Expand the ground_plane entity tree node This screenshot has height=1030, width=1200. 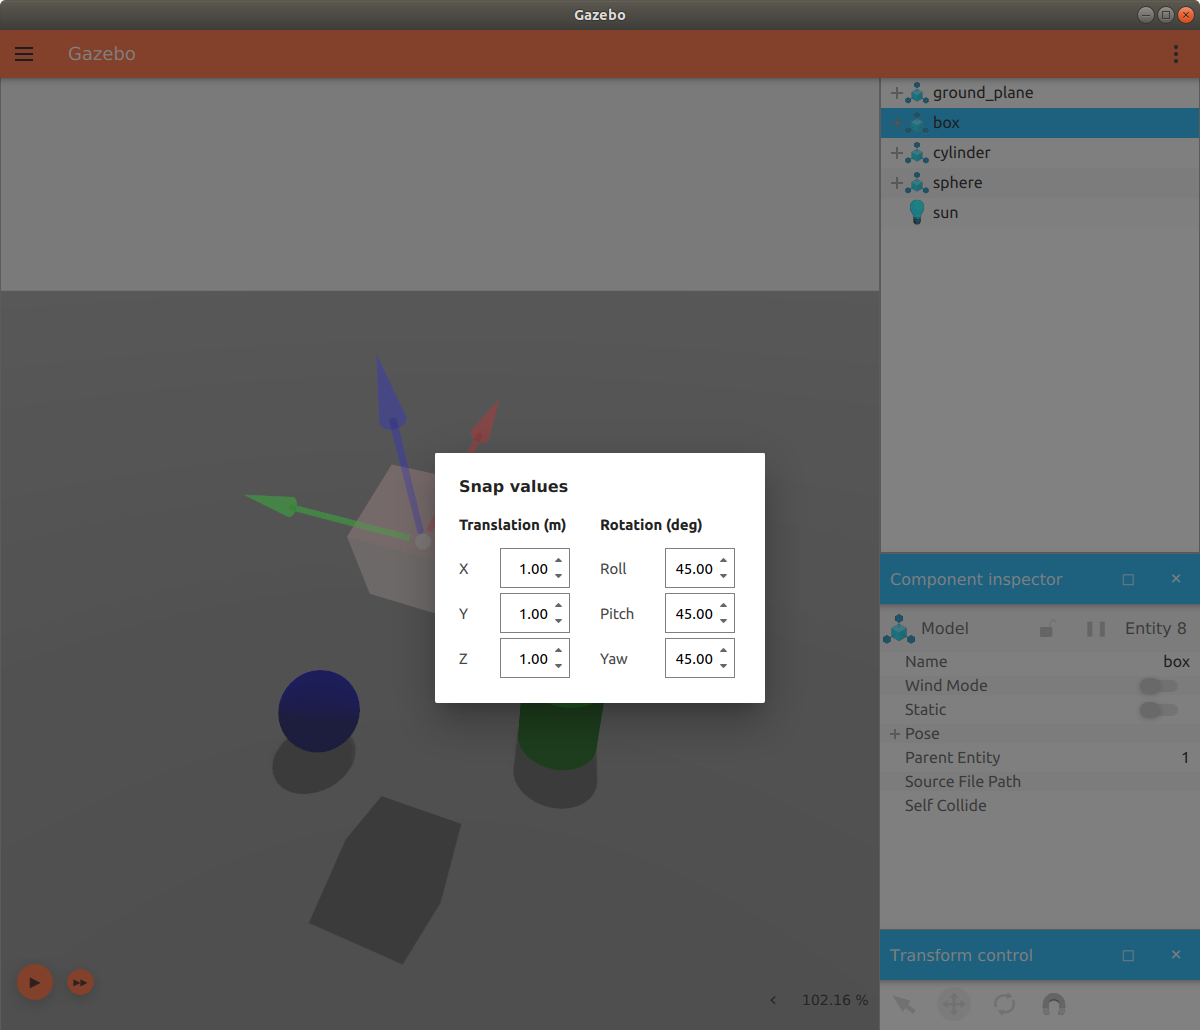pos(896,93)
